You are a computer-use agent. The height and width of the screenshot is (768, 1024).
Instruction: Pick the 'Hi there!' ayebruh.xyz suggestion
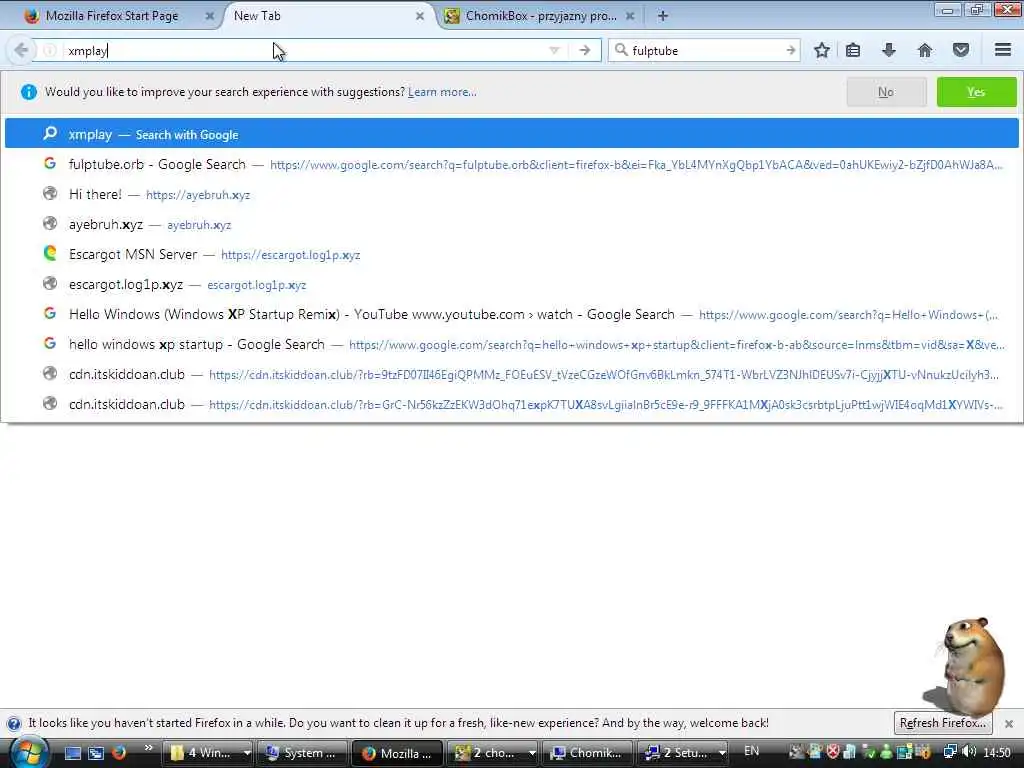[511, 195]
